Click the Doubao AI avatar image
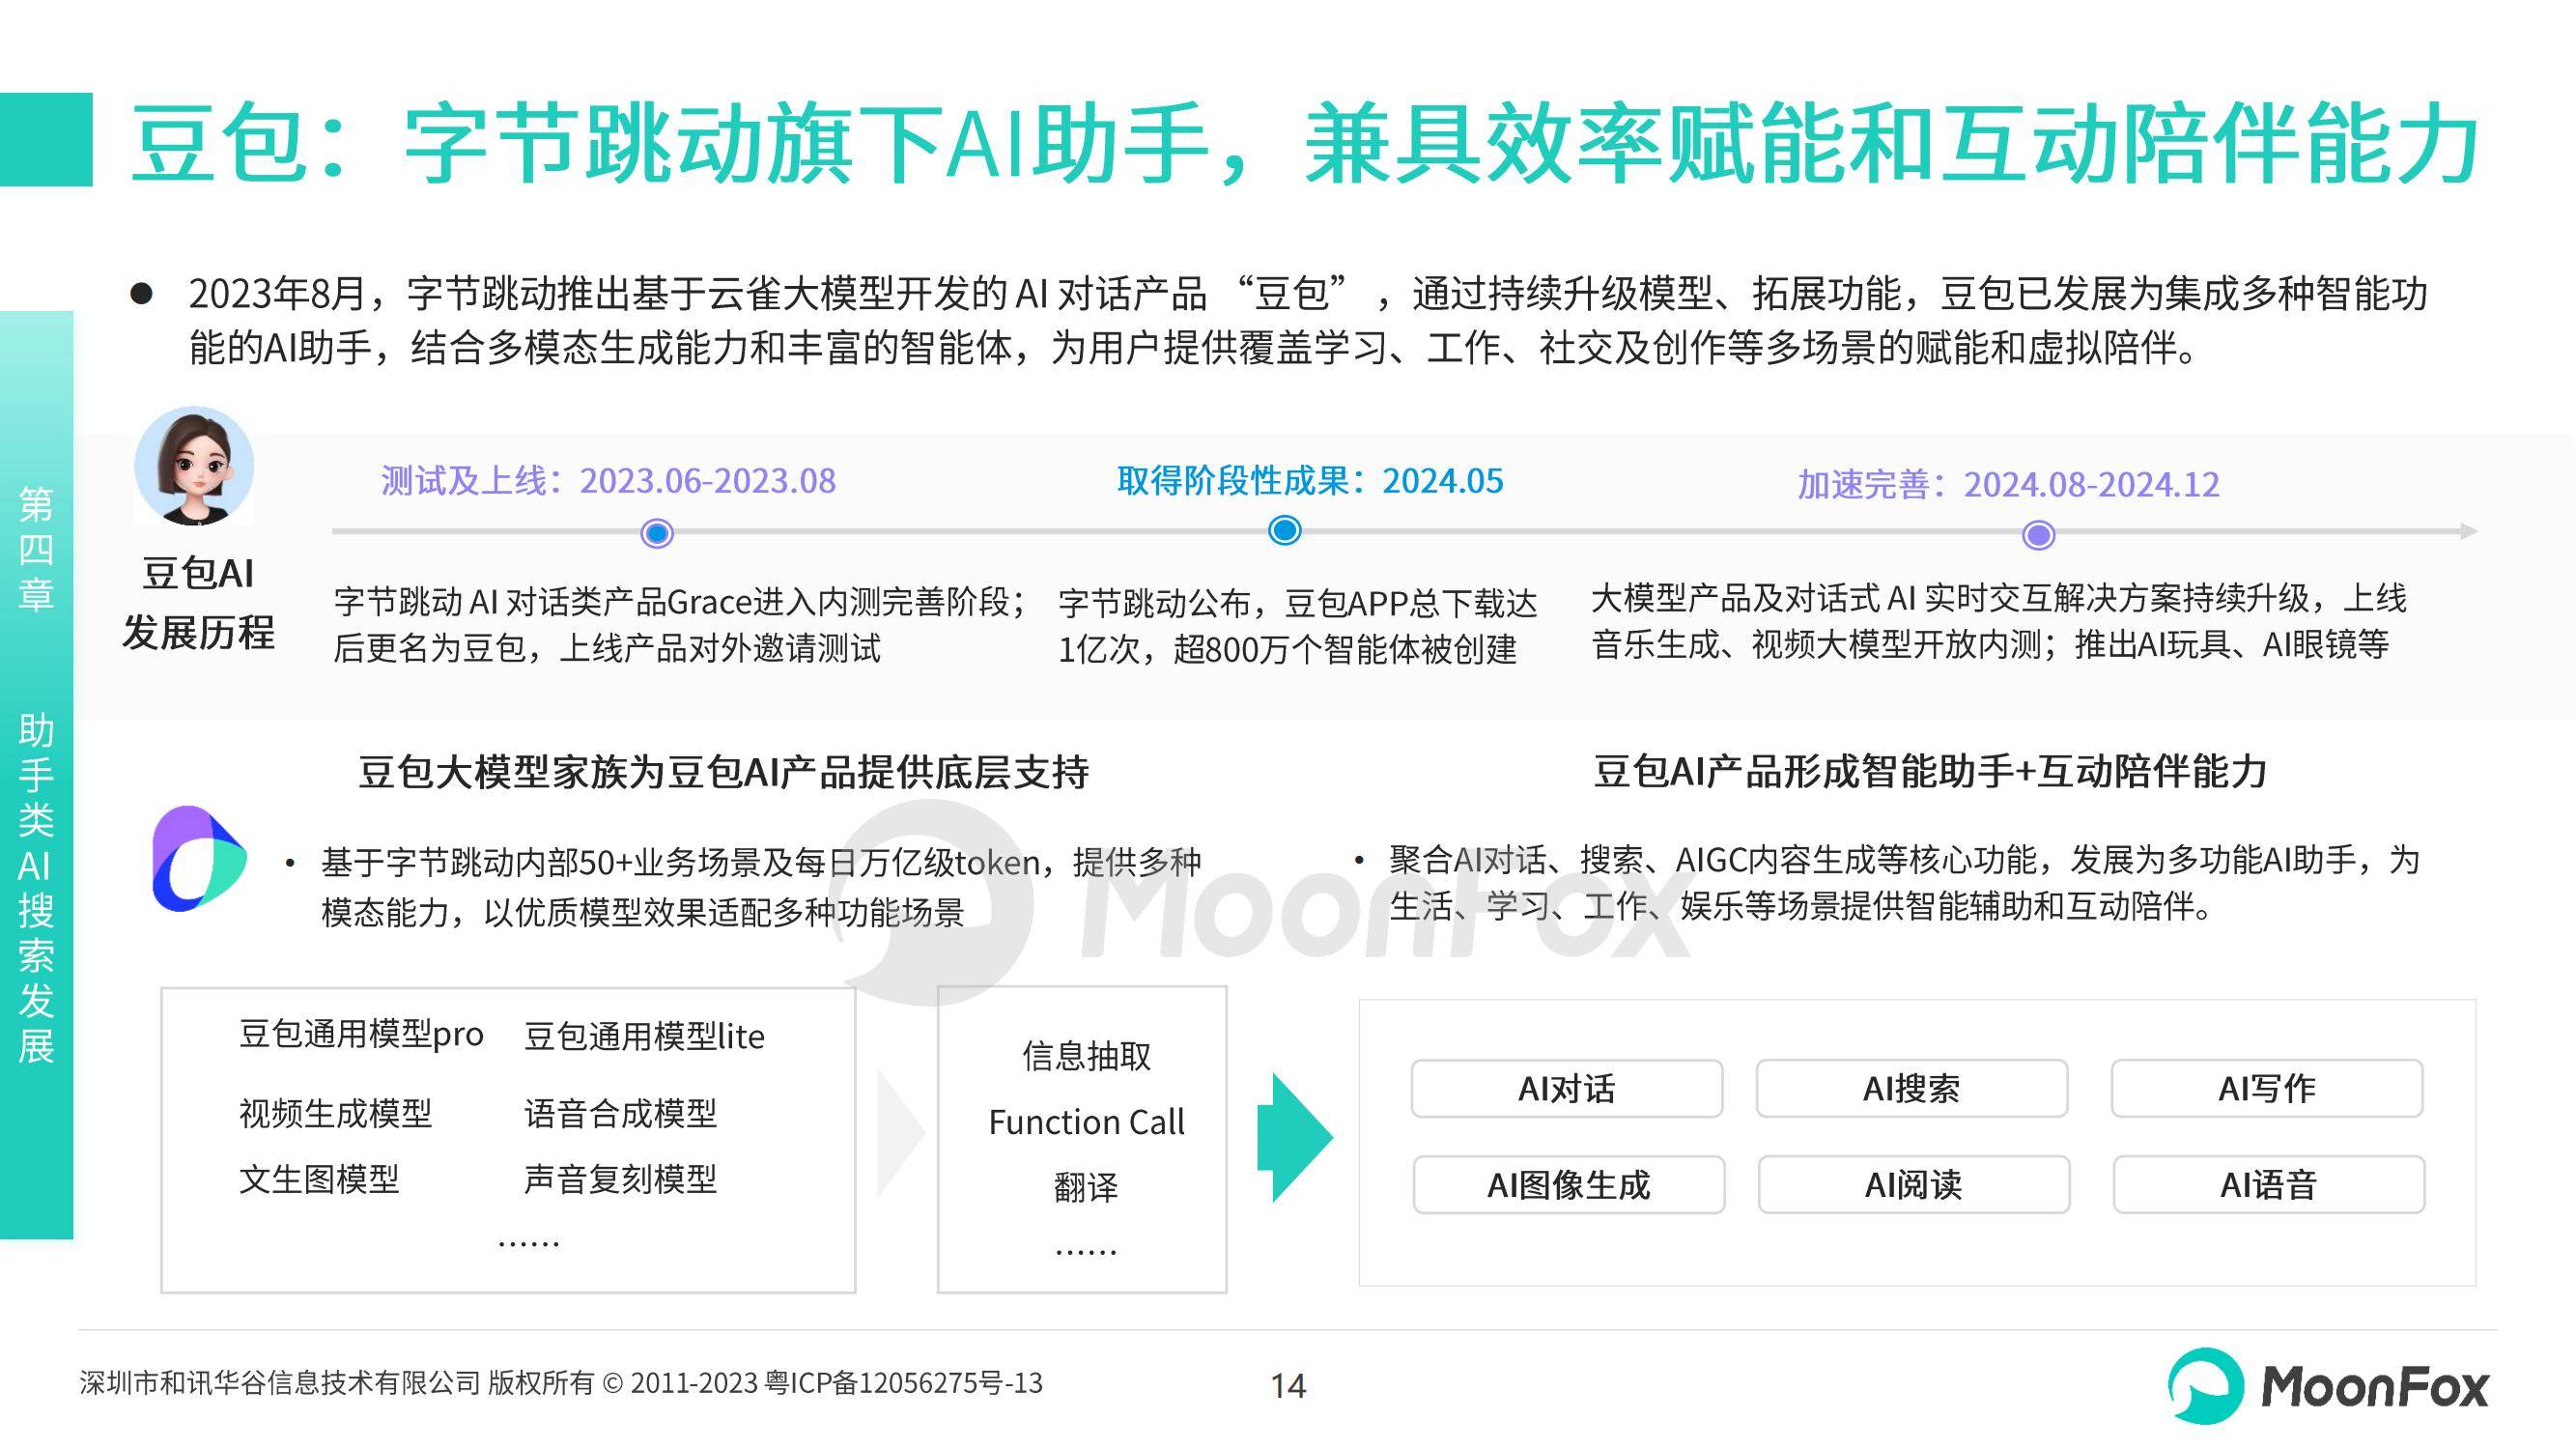This screenshot has height=1449, width=2576. [x=194, y=466]
